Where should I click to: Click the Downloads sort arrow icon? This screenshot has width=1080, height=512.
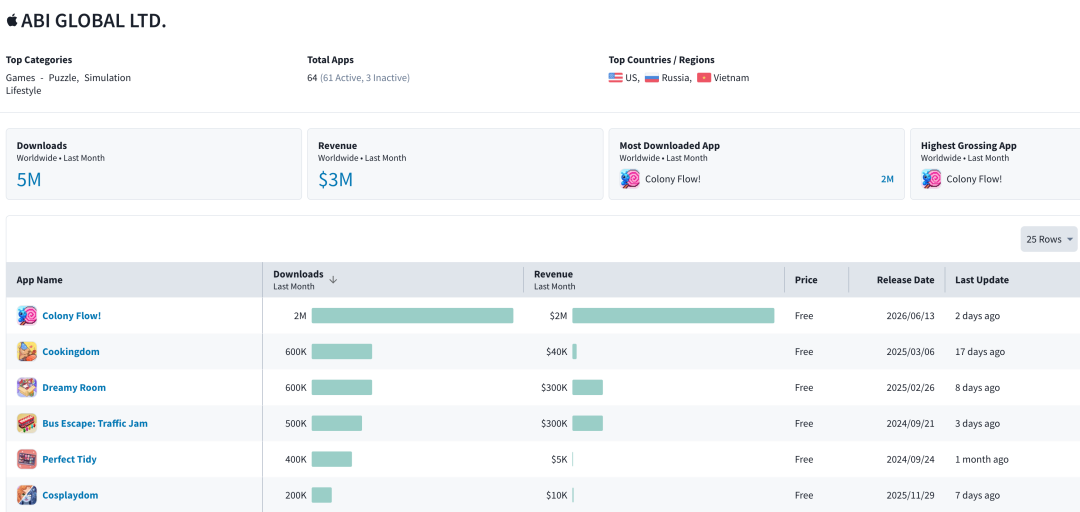(x=333, y=280)
